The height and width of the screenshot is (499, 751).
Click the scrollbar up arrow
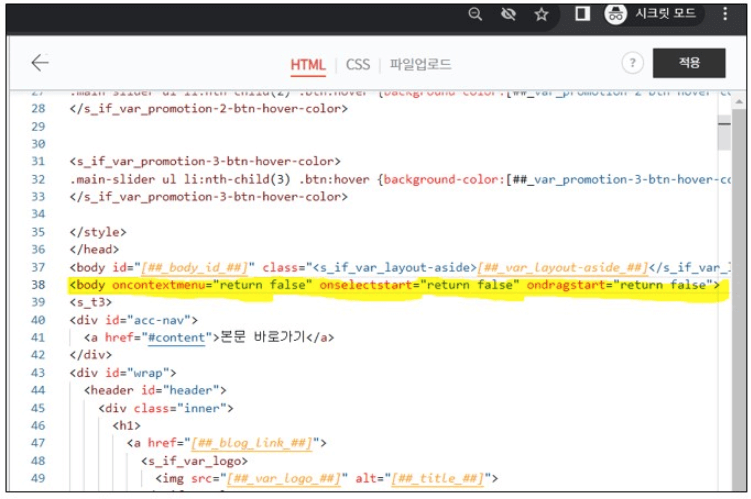tap(739, 102)
